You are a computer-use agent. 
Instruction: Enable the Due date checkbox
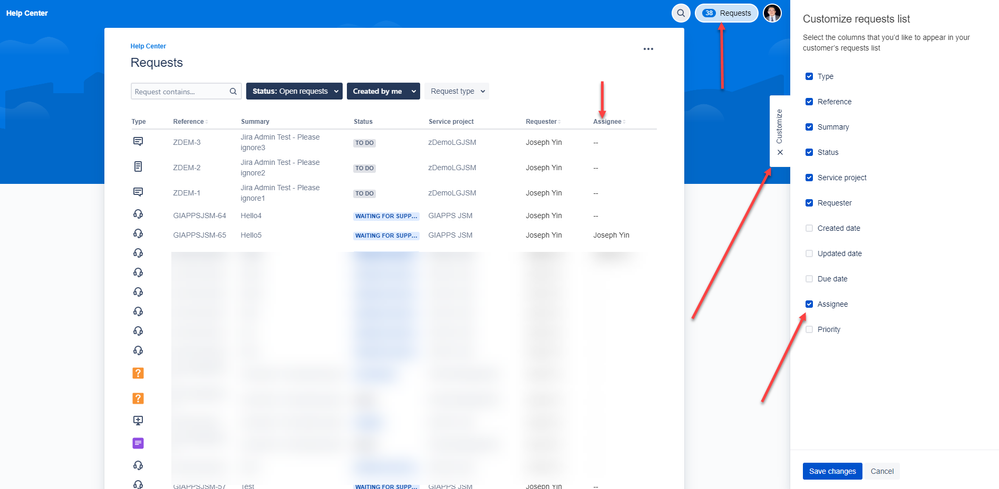[809, 279]
